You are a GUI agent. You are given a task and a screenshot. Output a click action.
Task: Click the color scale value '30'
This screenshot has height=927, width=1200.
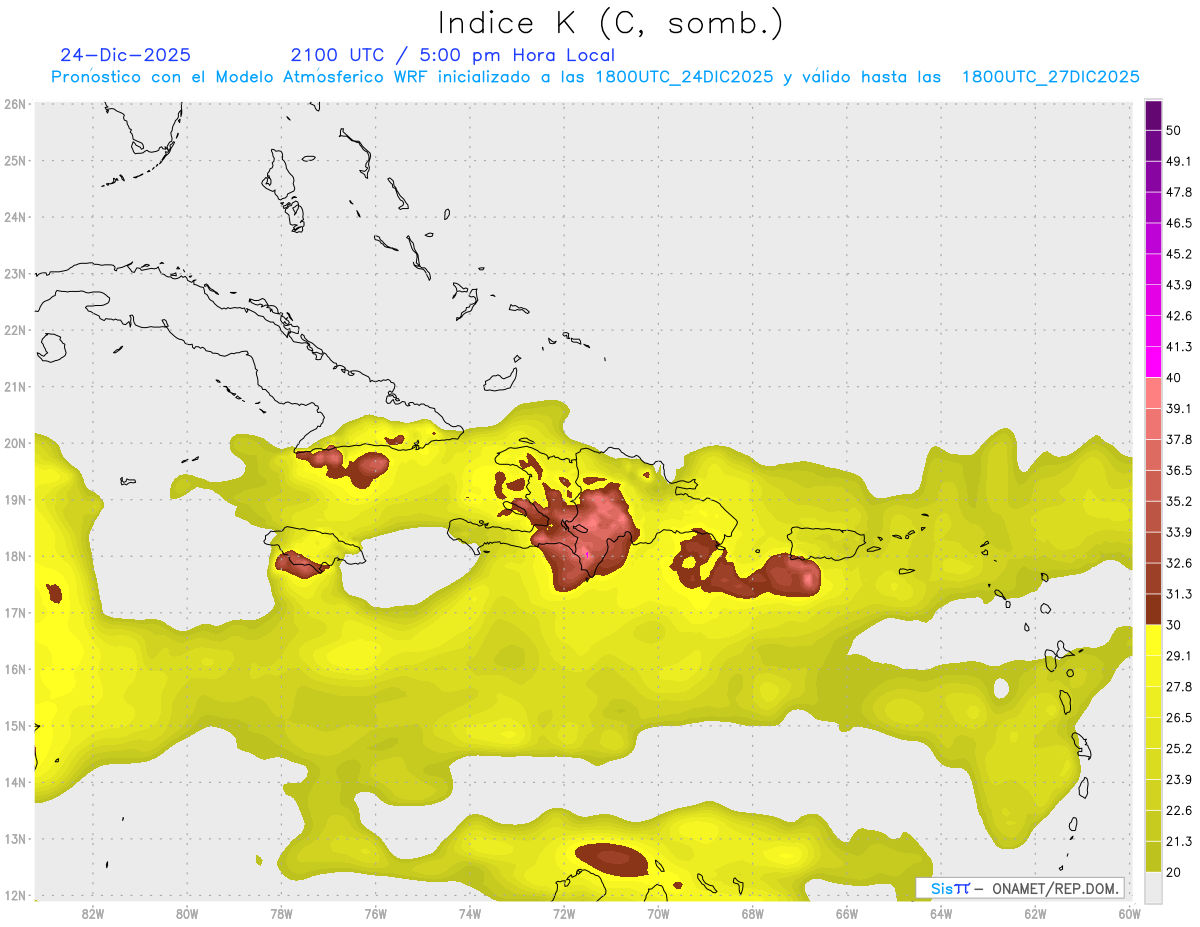point(1174,625)
